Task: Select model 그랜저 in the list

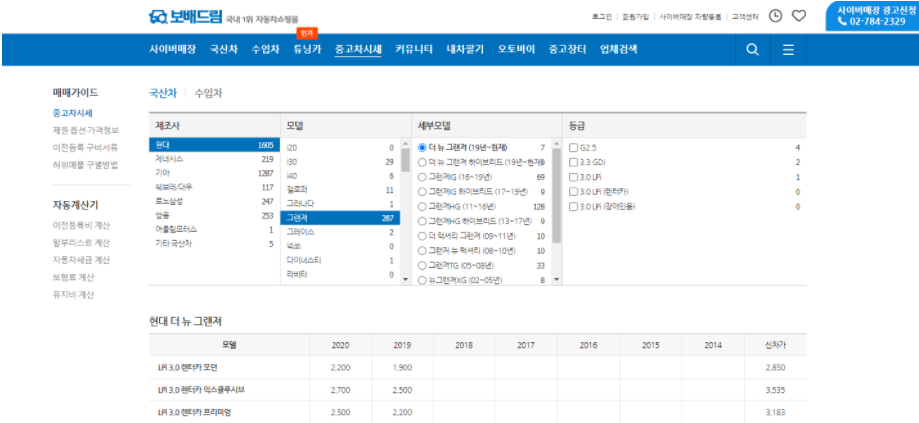Action: (x=340, y=218)
